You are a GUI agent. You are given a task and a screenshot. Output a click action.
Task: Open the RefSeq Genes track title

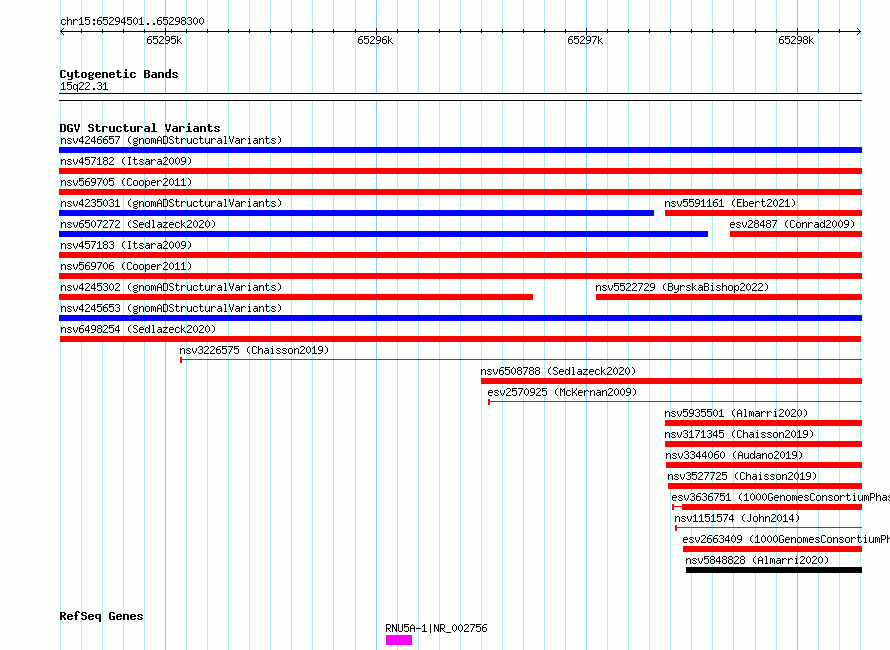[x=101, y=617]
